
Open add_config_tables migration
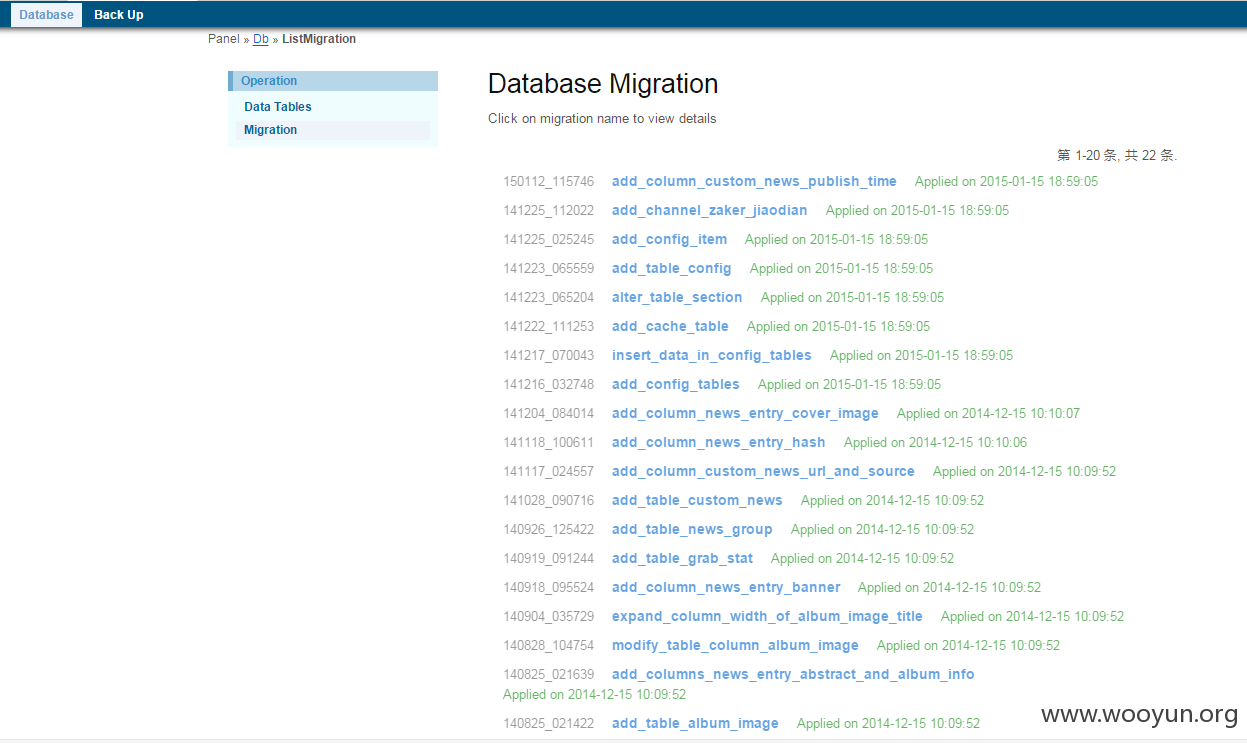676,384
